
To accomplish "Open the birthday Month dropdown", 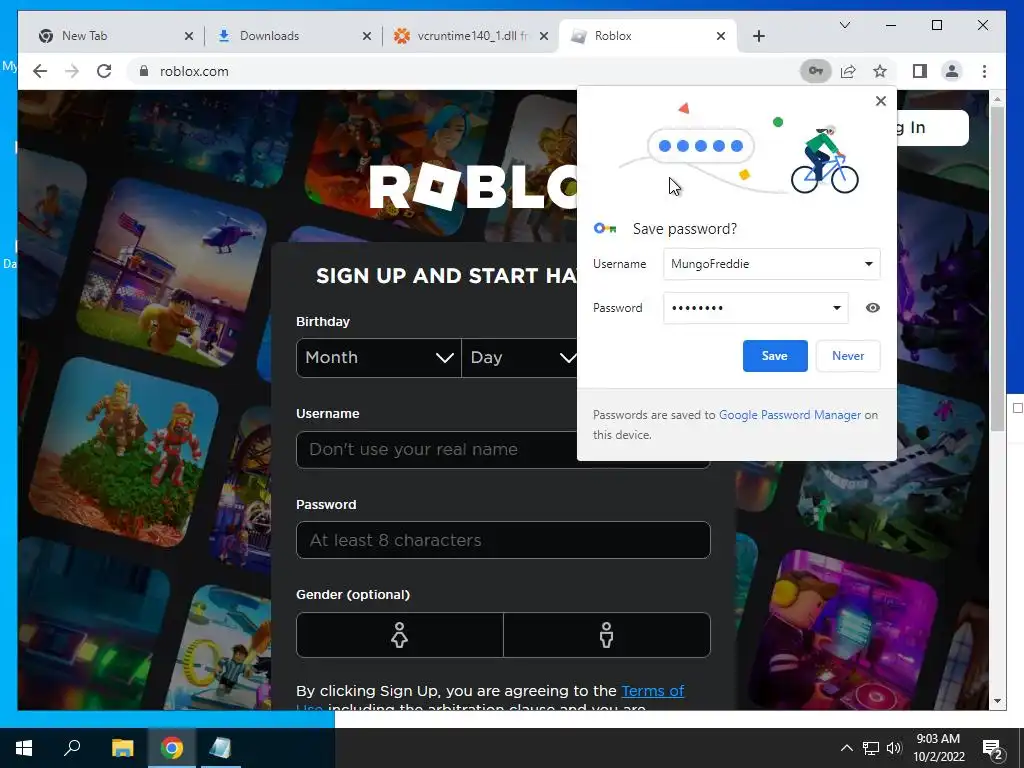I will point(379,358).
